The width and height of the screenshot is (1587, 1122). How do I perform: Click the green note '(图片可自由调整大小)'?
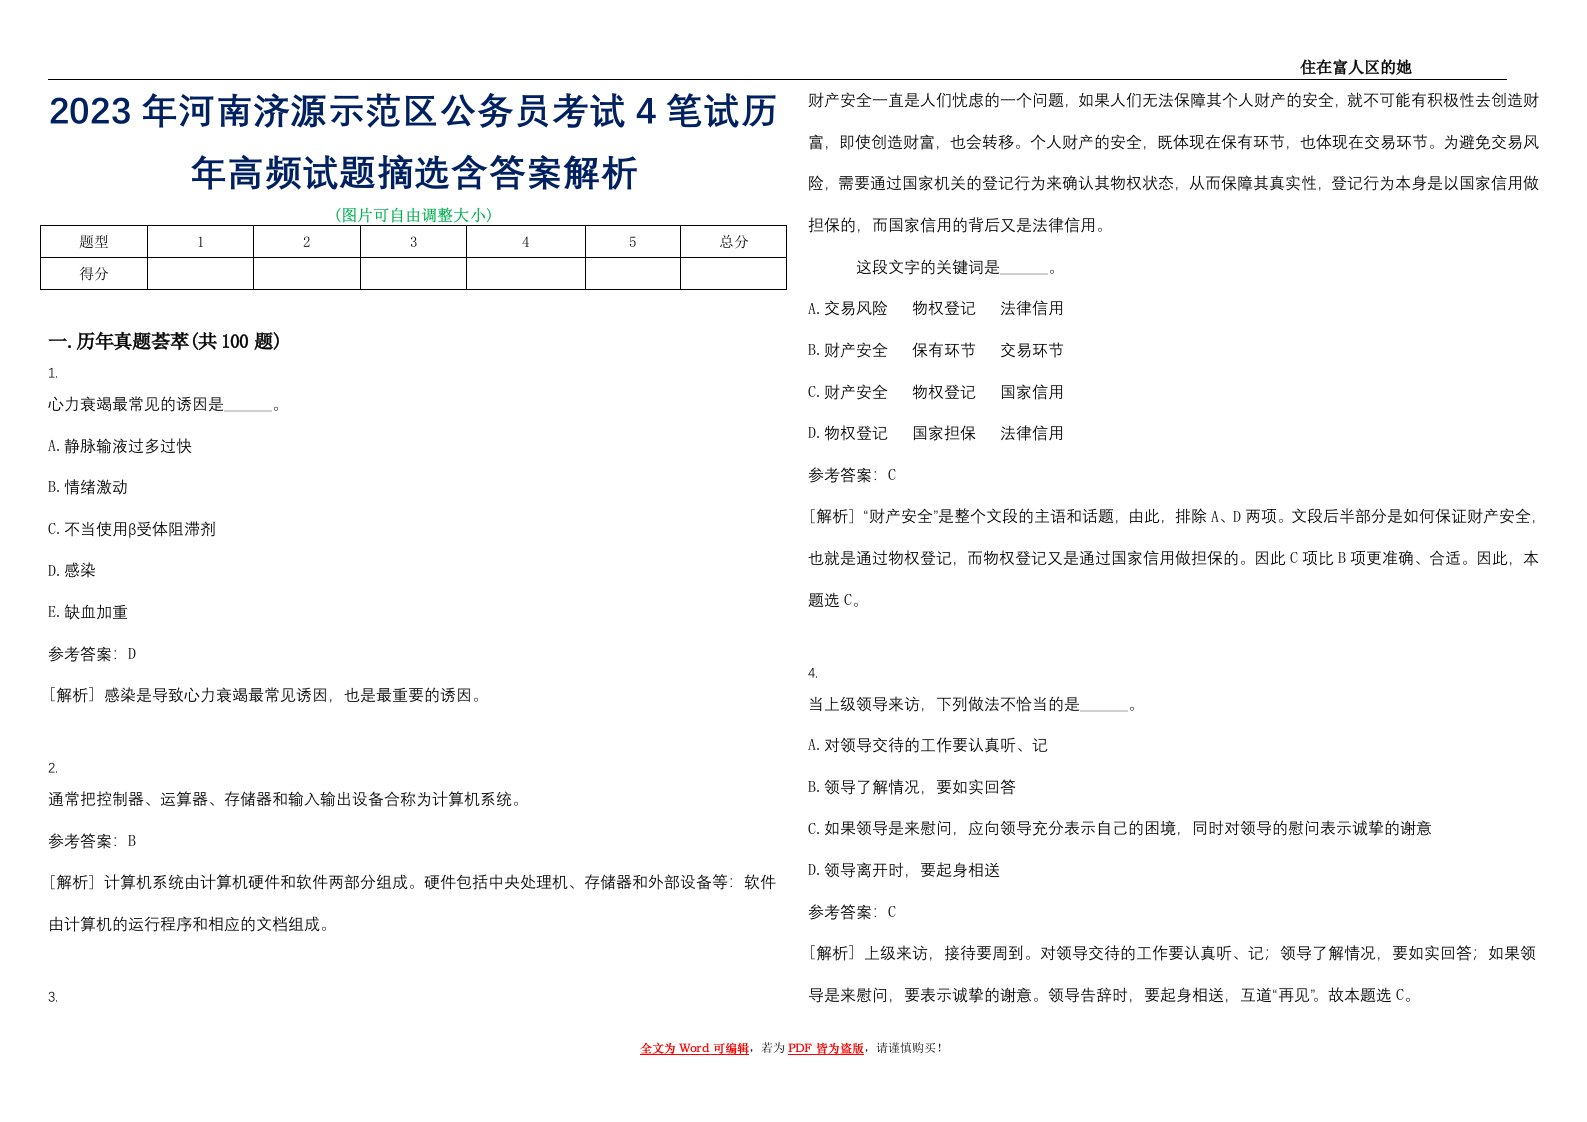(413, 215)
